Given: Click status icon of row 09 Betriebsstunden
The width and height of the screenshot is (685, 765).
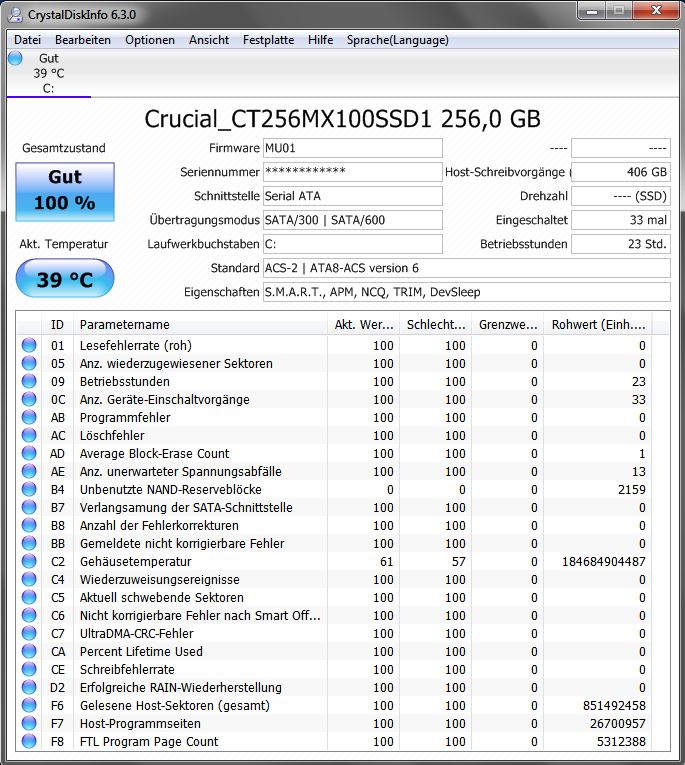Looking at the screenshot, I should point(29,381).
